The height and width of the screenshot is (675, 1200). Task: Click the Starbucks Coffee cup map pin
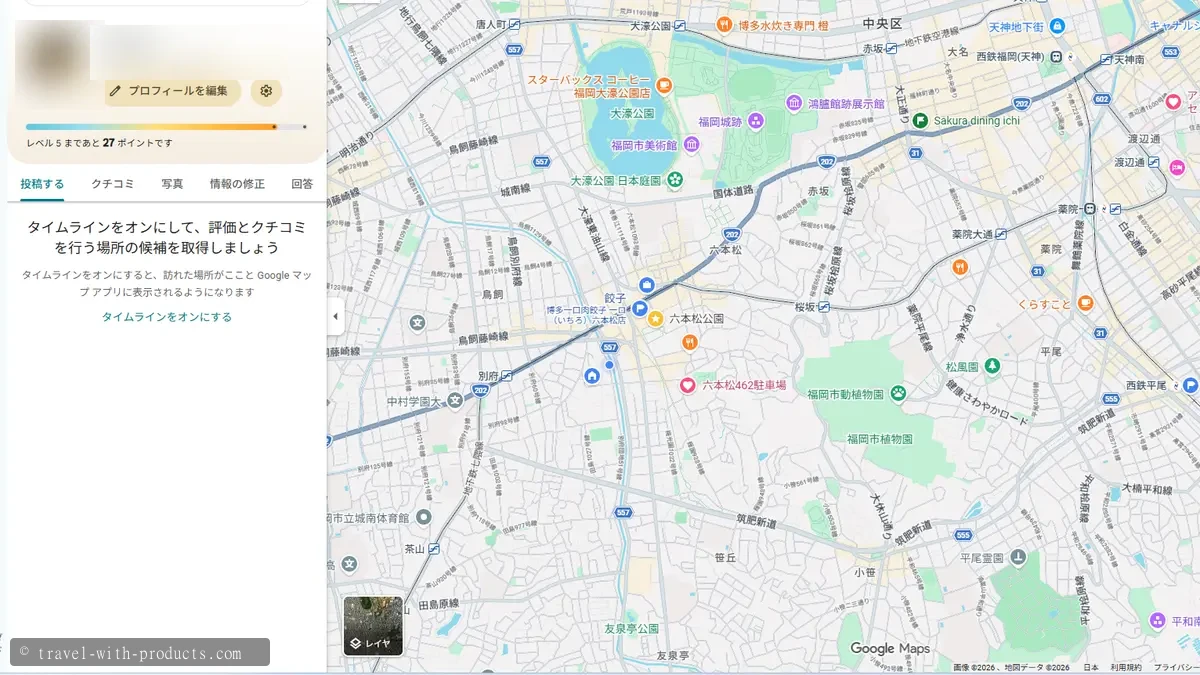[665, 86]
